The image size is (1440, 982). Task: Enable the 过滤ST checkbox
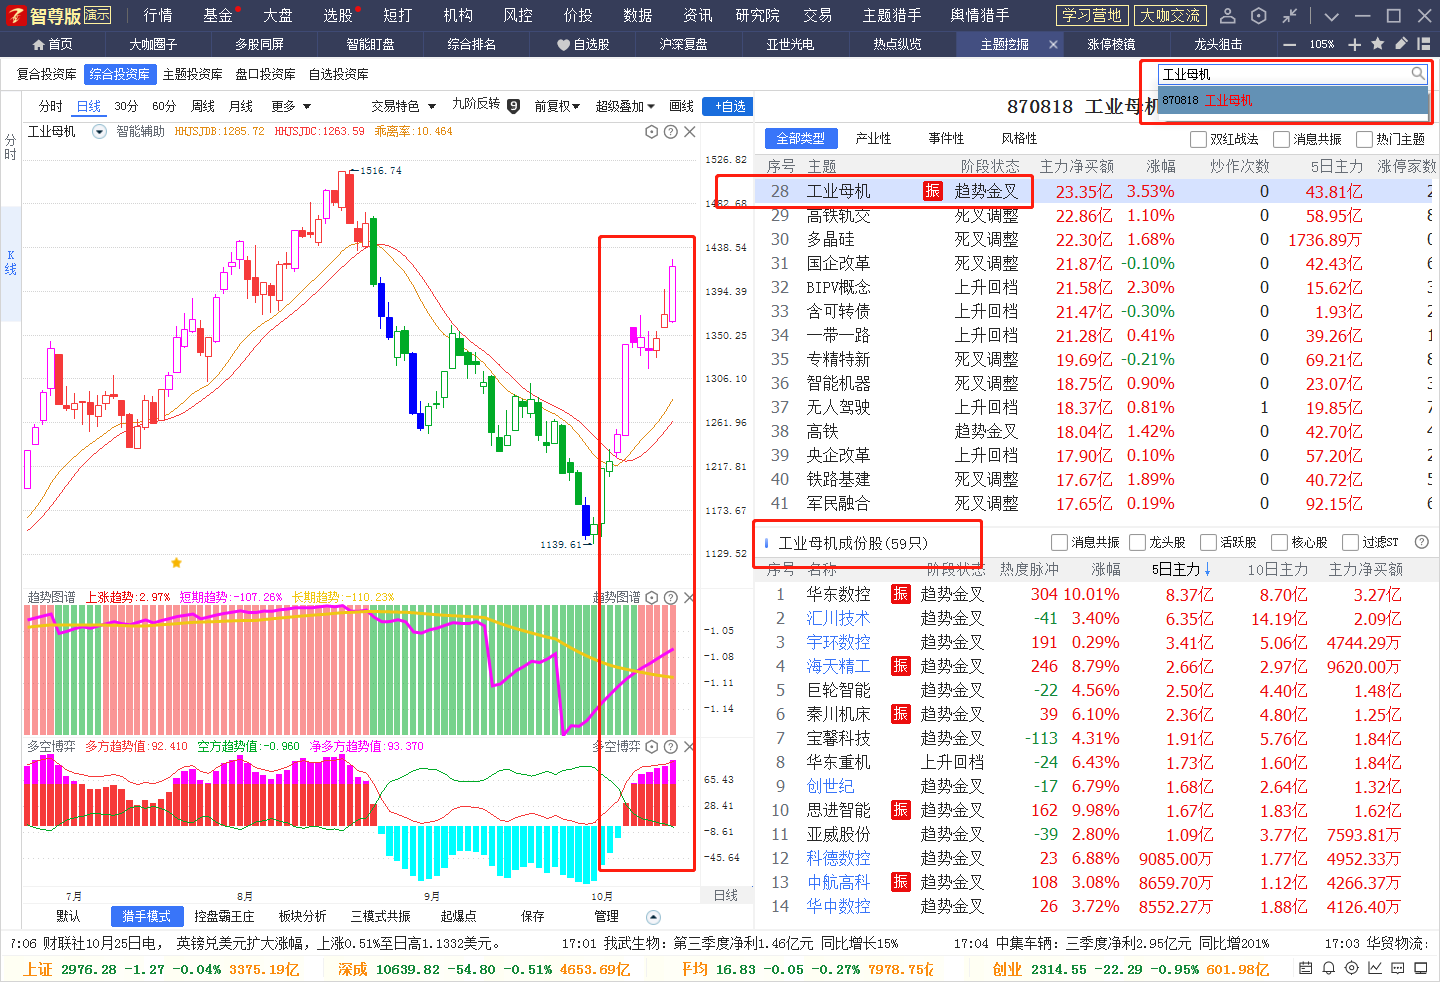1350,542
